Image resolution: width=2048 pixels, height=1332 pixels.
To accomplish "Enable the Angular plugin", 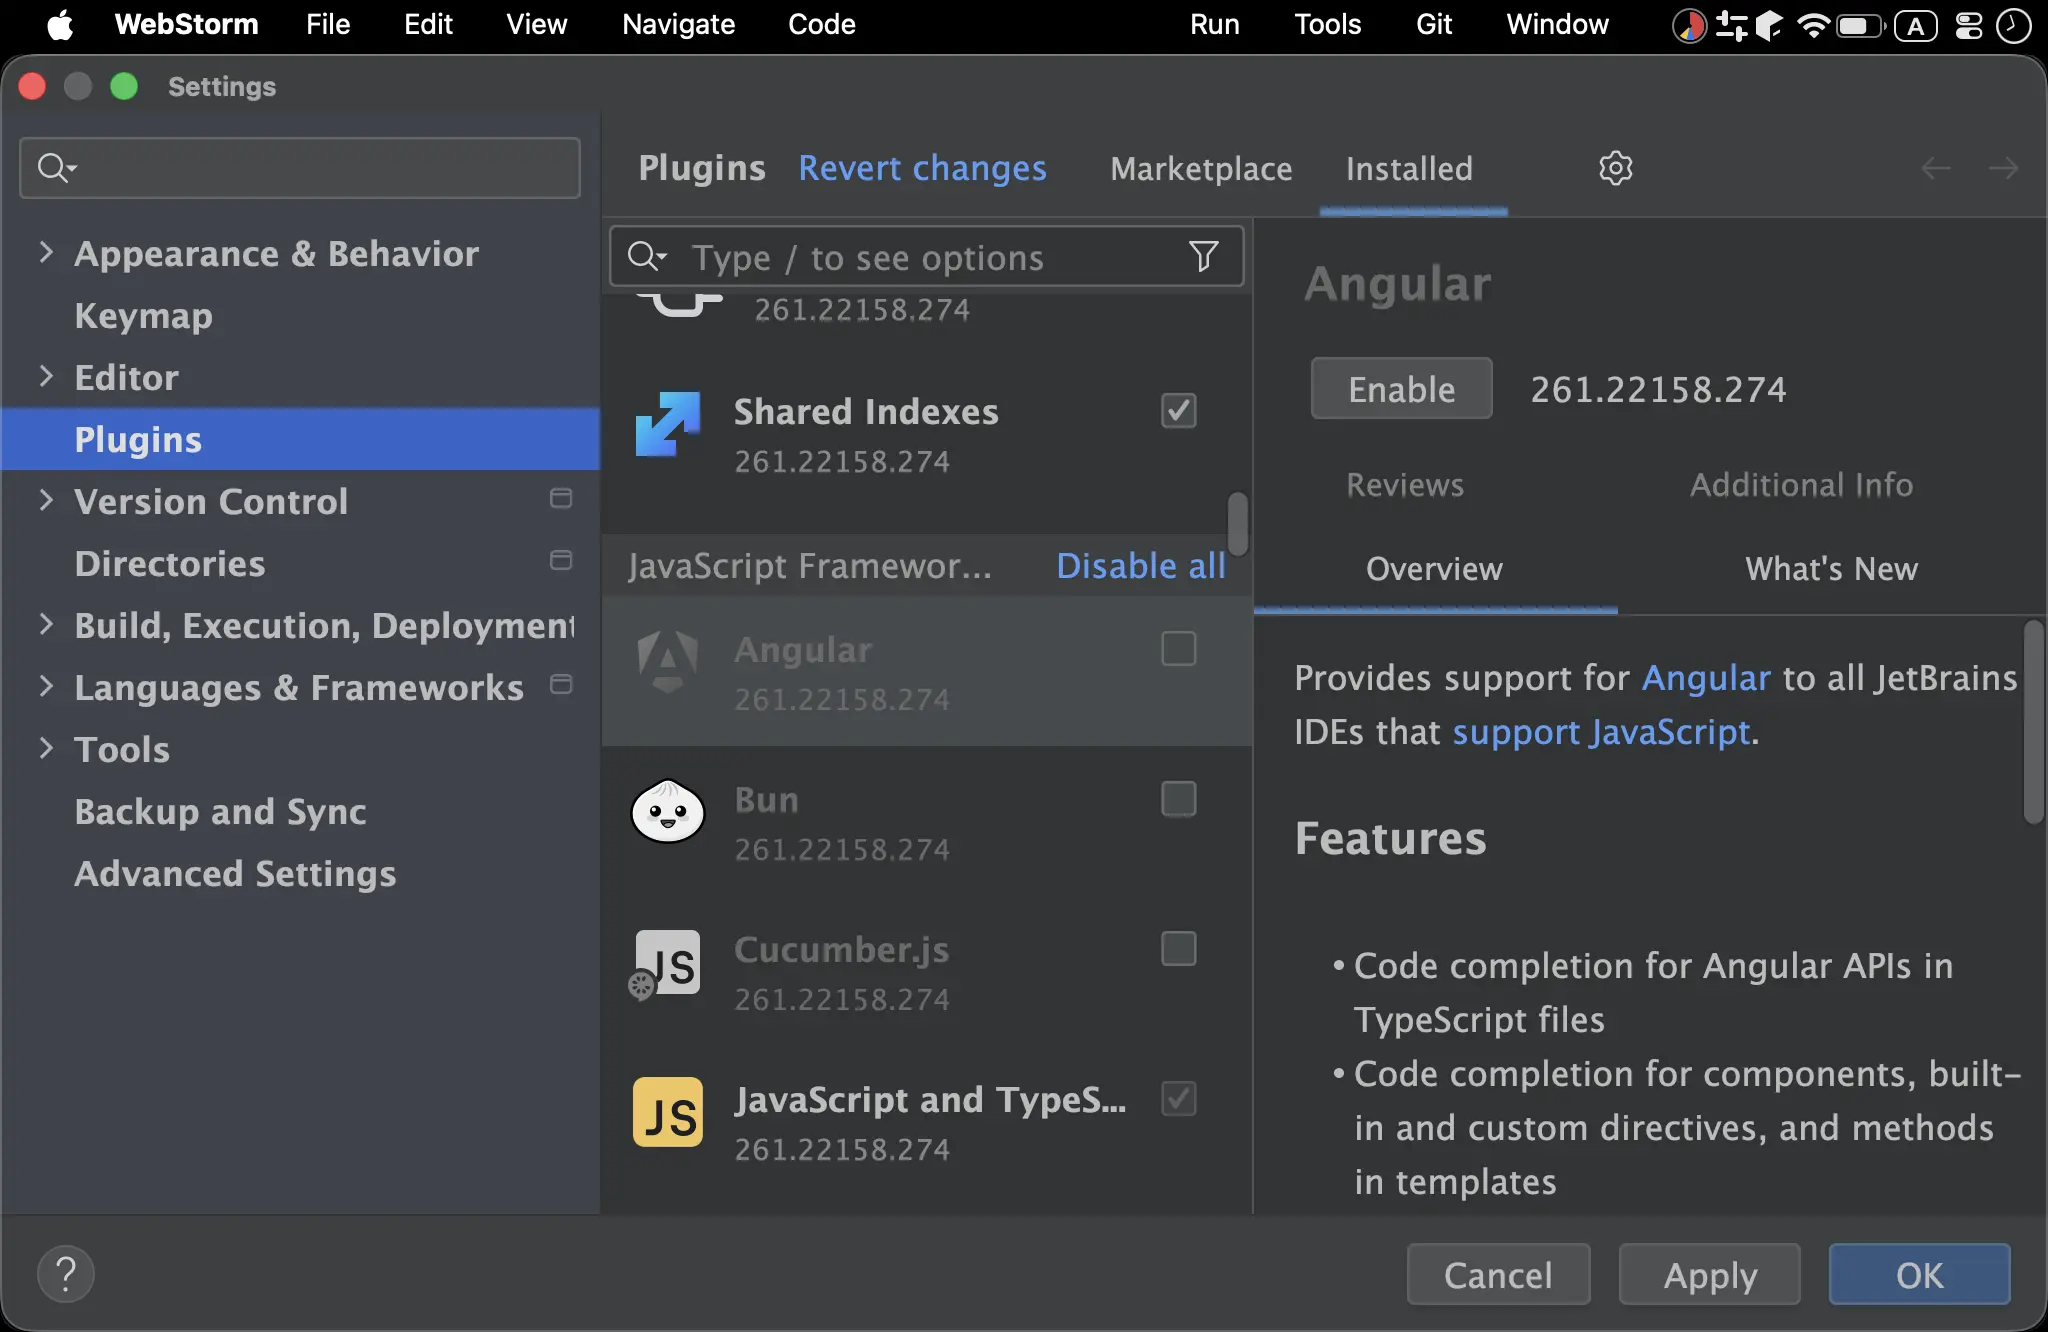I will 1401,388.
